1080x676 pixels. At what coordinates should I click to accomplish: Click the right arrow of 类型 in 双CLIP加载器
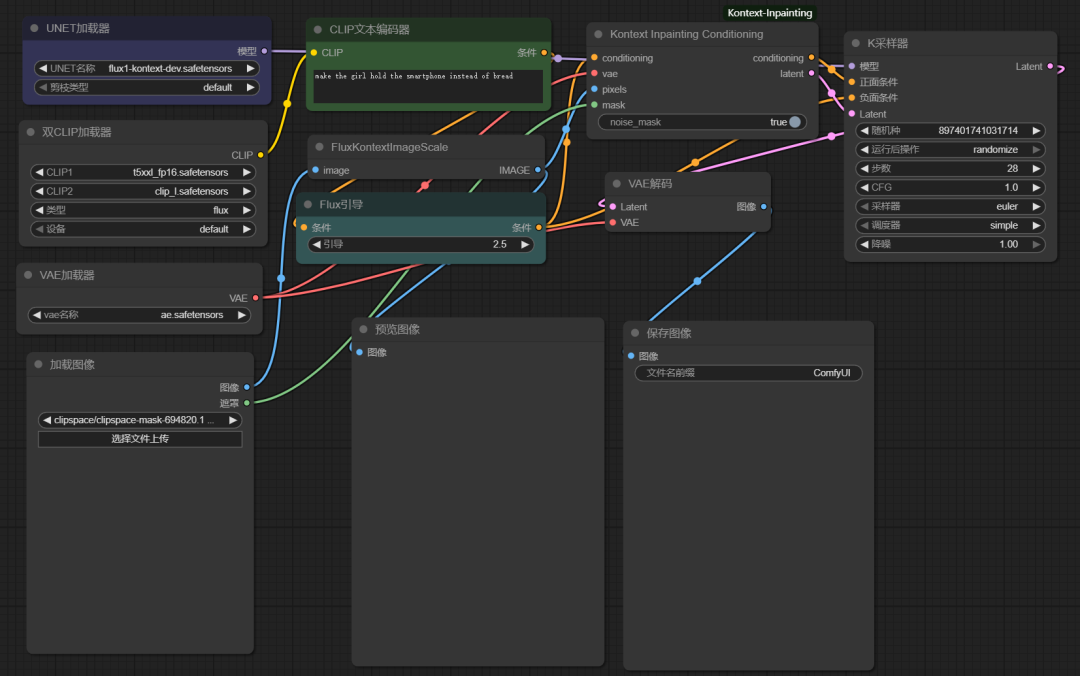click(x=247, y=210)
